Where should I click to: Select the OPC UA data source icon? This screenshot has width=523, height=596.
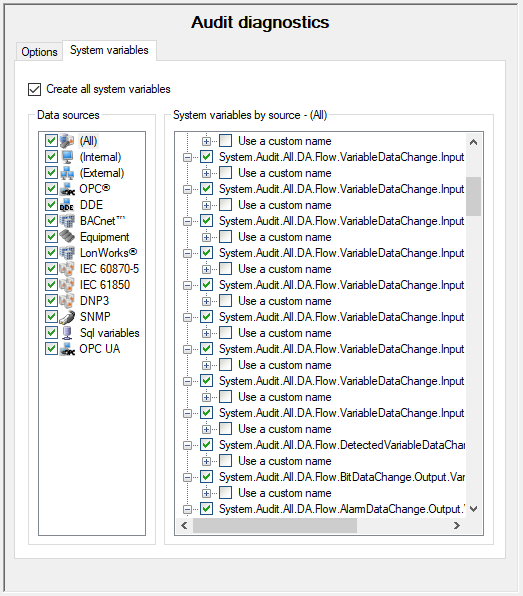pyautogui.click(x=67, y=349)
